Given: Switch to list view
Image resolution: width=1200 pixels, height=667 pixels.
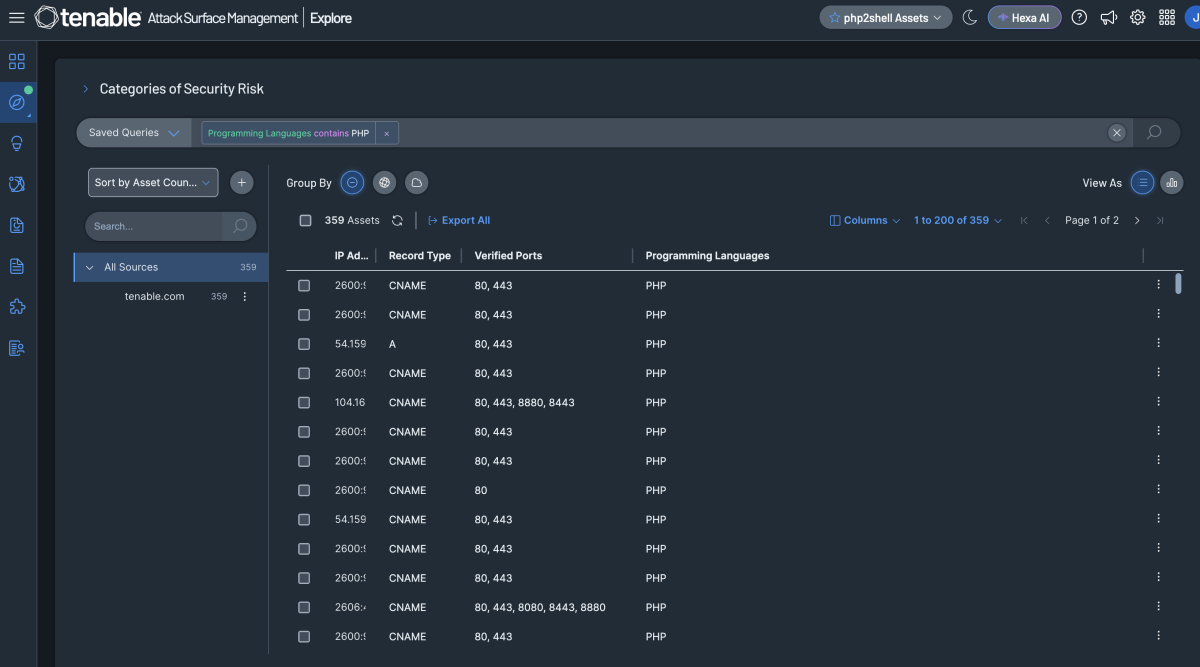Looking at the screenshot, I should click(x=1142, y=183).
